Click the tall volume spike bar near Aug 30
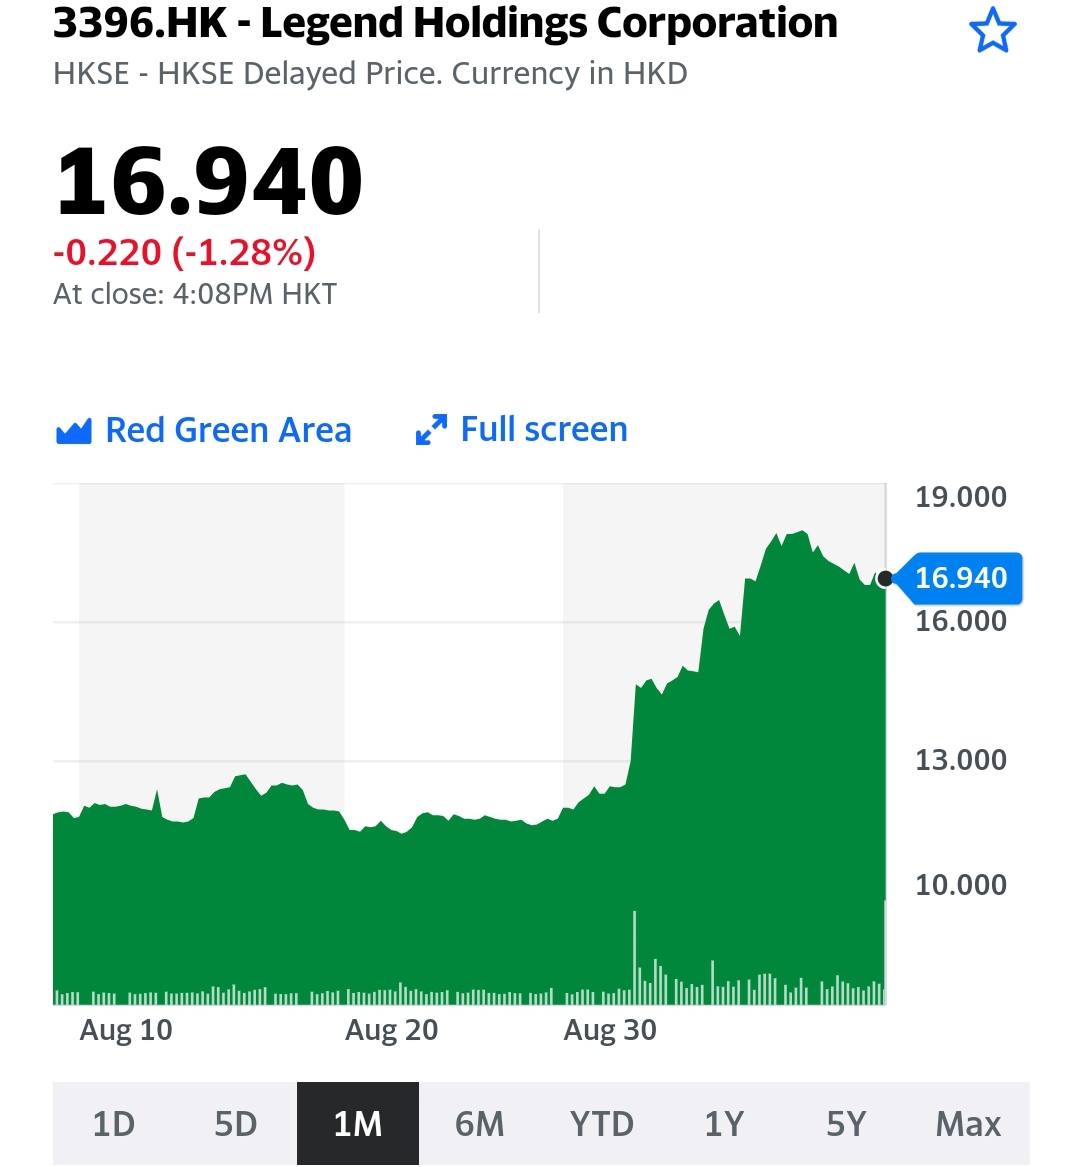This screenshot has width=1080, height=1167. (635, 957)
